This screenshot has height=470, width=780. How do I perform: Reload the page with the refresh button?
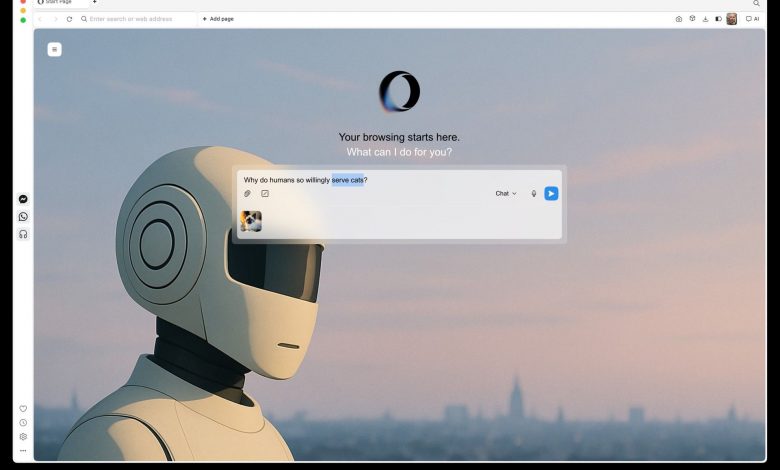pyautogui.click(x=69, y=19)
